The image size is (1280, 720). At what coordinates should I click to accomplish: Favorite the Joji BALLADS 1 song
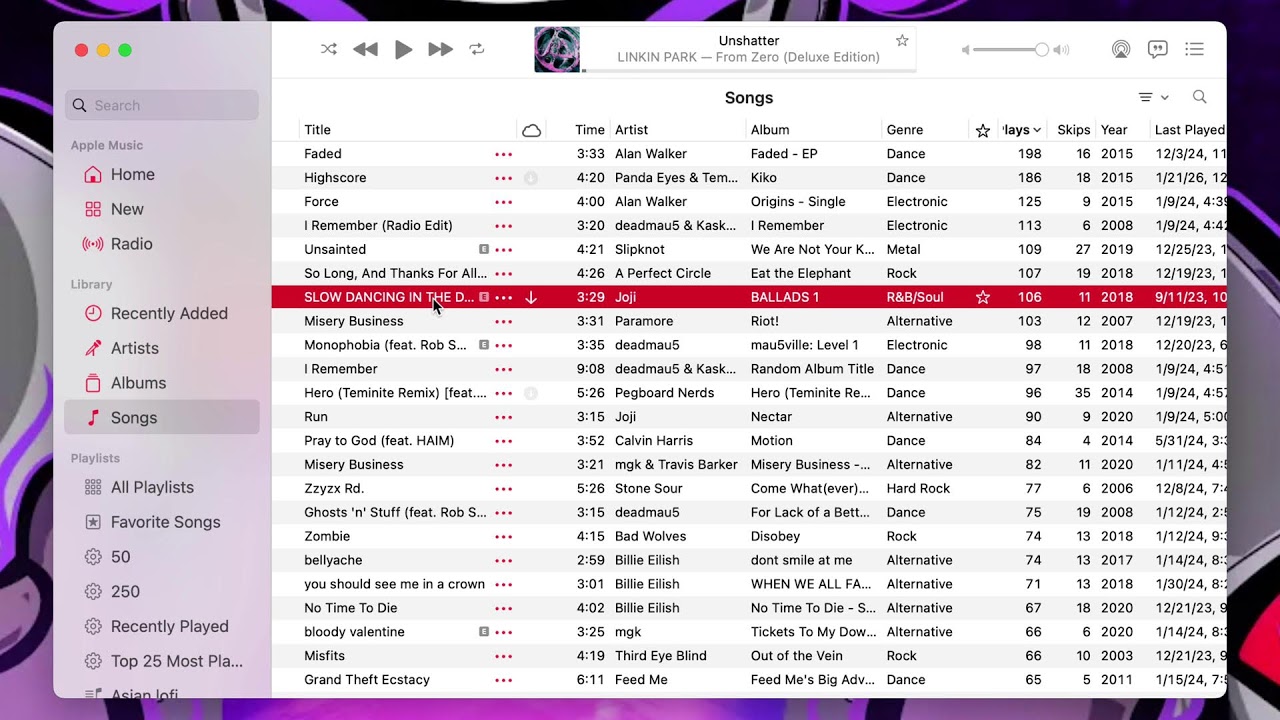tap(983, 298)
